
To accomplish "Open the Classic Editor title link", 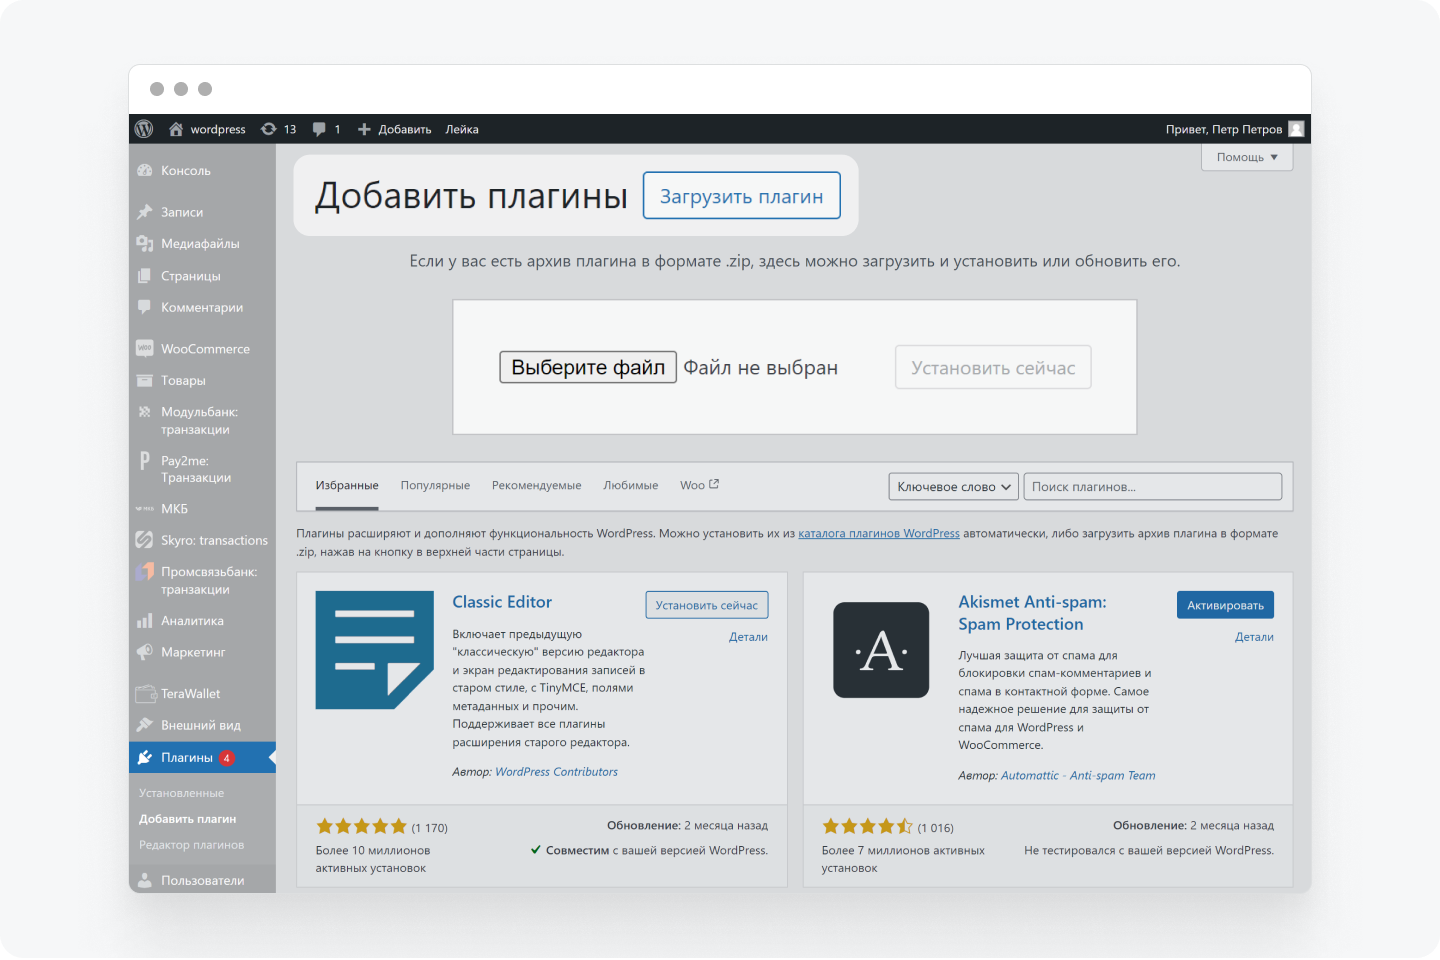I will coord(502,602).
